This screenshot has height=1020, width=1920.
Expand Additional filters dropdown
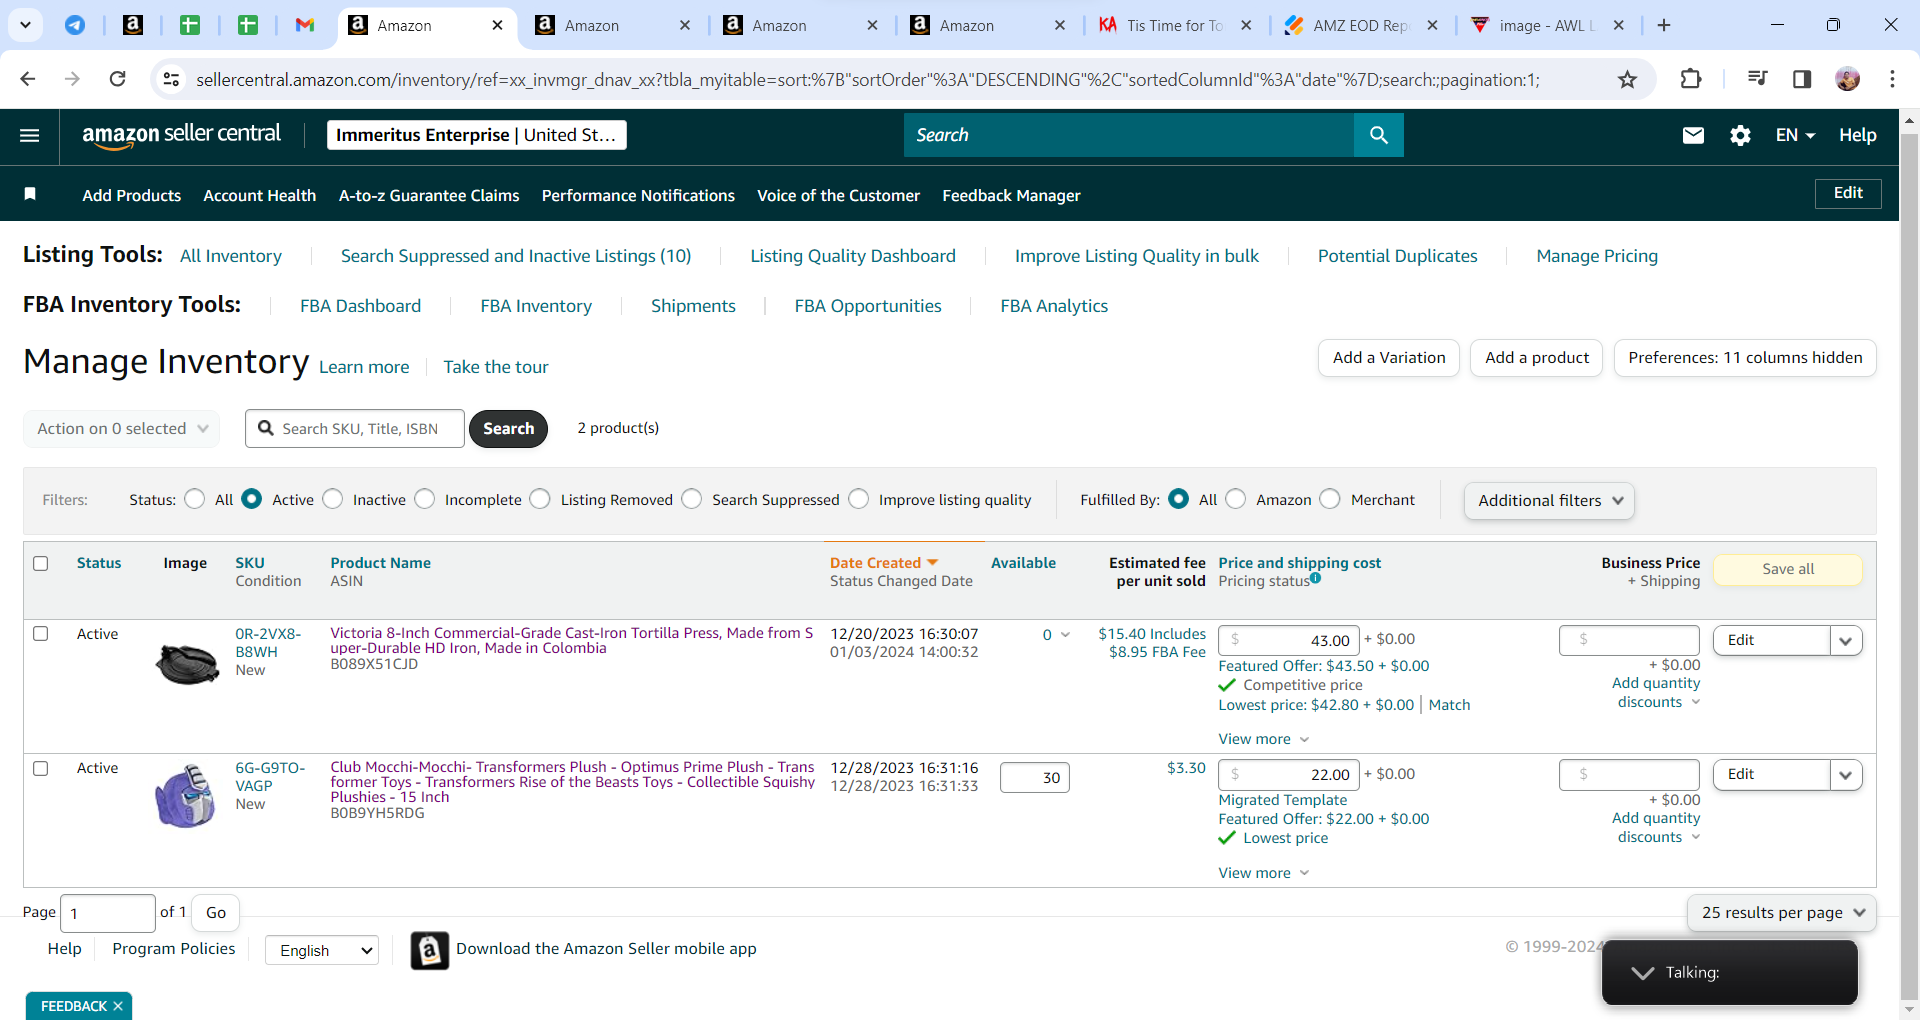coord(1549,500)
